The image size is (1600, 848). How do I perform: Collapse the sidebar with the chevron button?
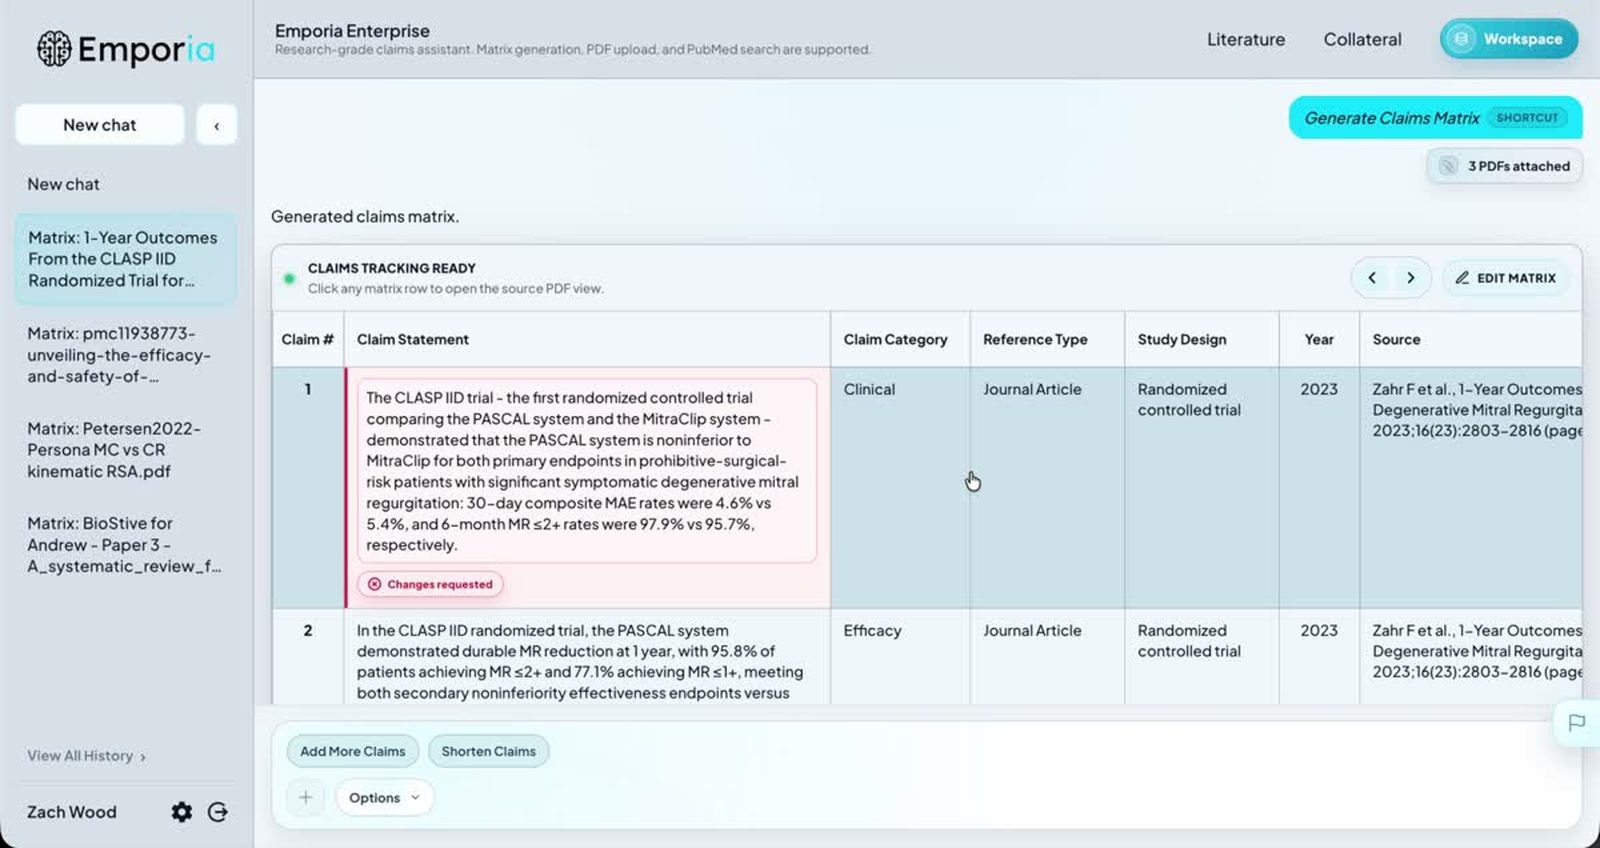[x=216, y=125]
